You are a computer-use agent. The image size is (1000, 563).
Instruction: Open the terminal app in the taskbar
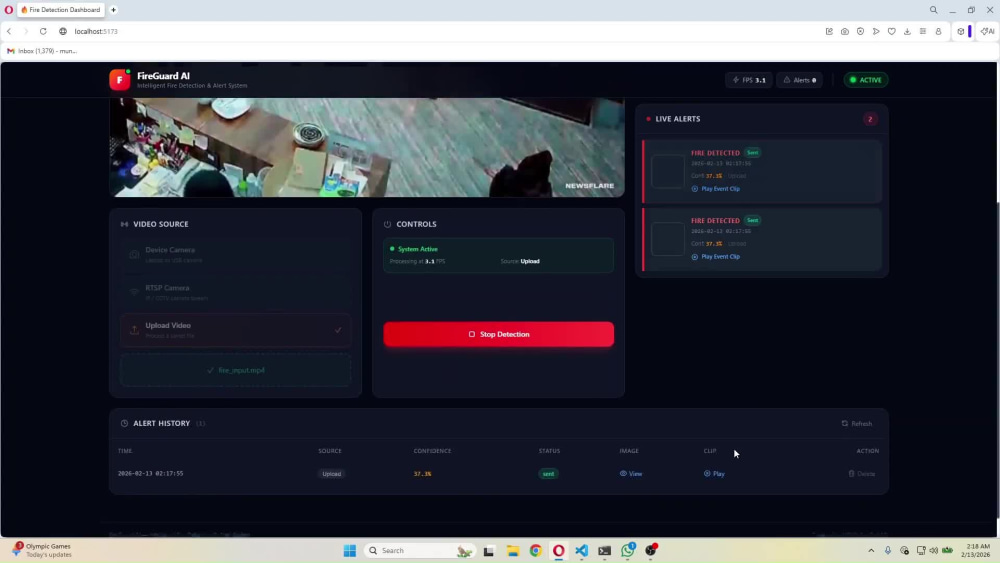coord(605,550)
